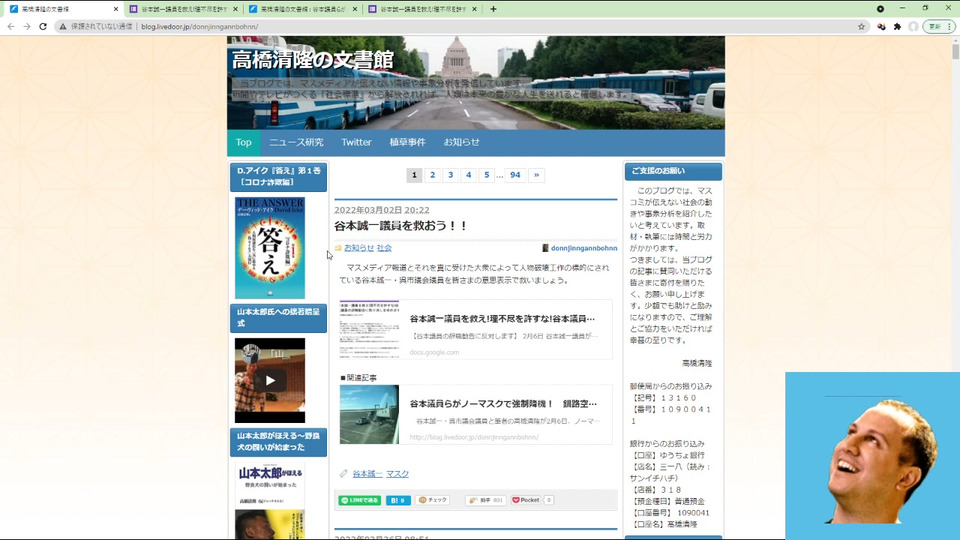960x540 pixels.
Task: Click the blog title 高橋清隆の文書館
Action: tap(312, 60)
